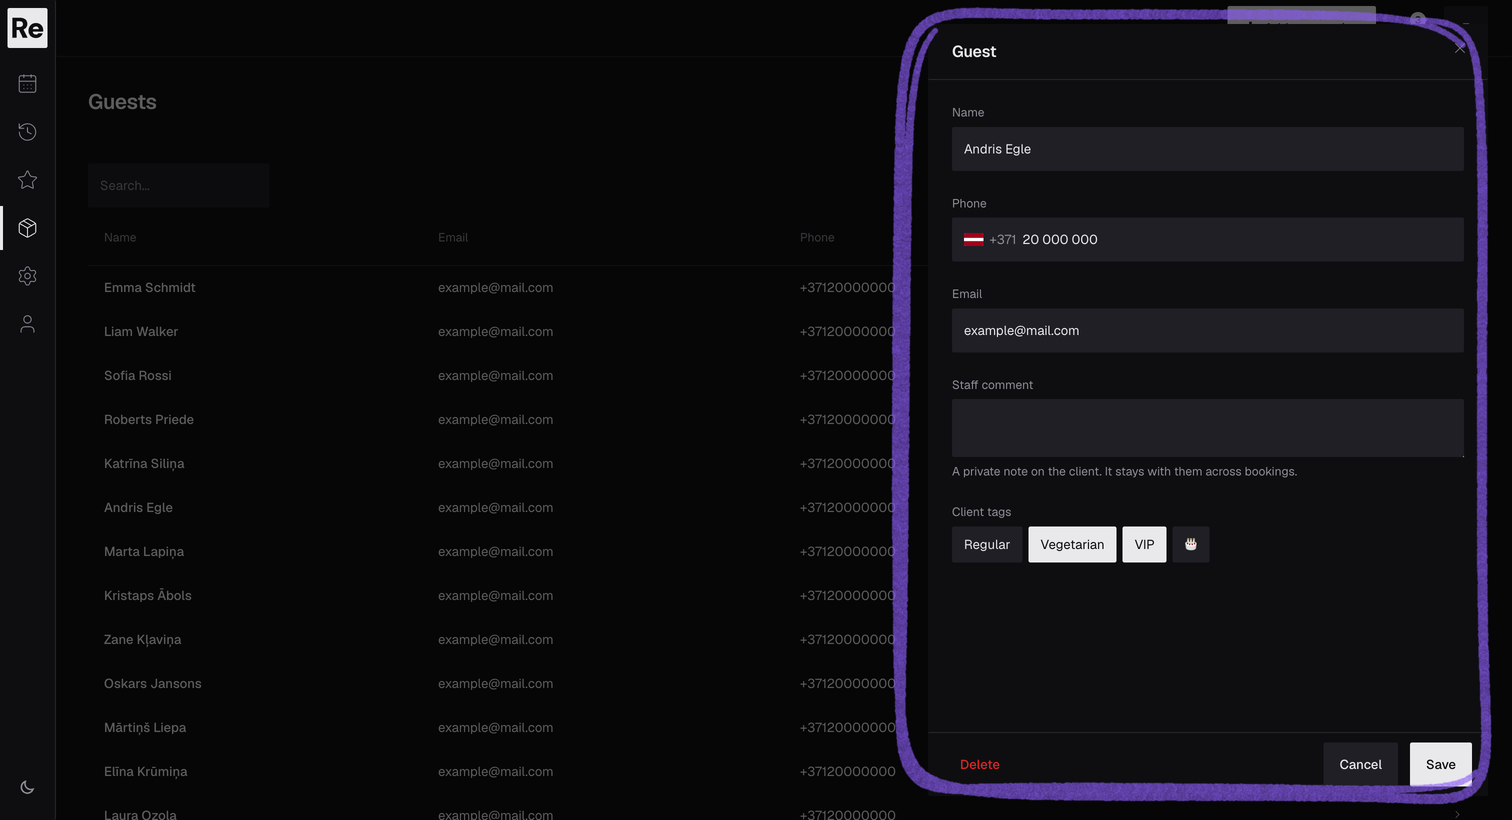The width and height of the screenshot is (1512, 820).
Task: Toggle the VIP client tag
Action: (x=1144, y=545)
